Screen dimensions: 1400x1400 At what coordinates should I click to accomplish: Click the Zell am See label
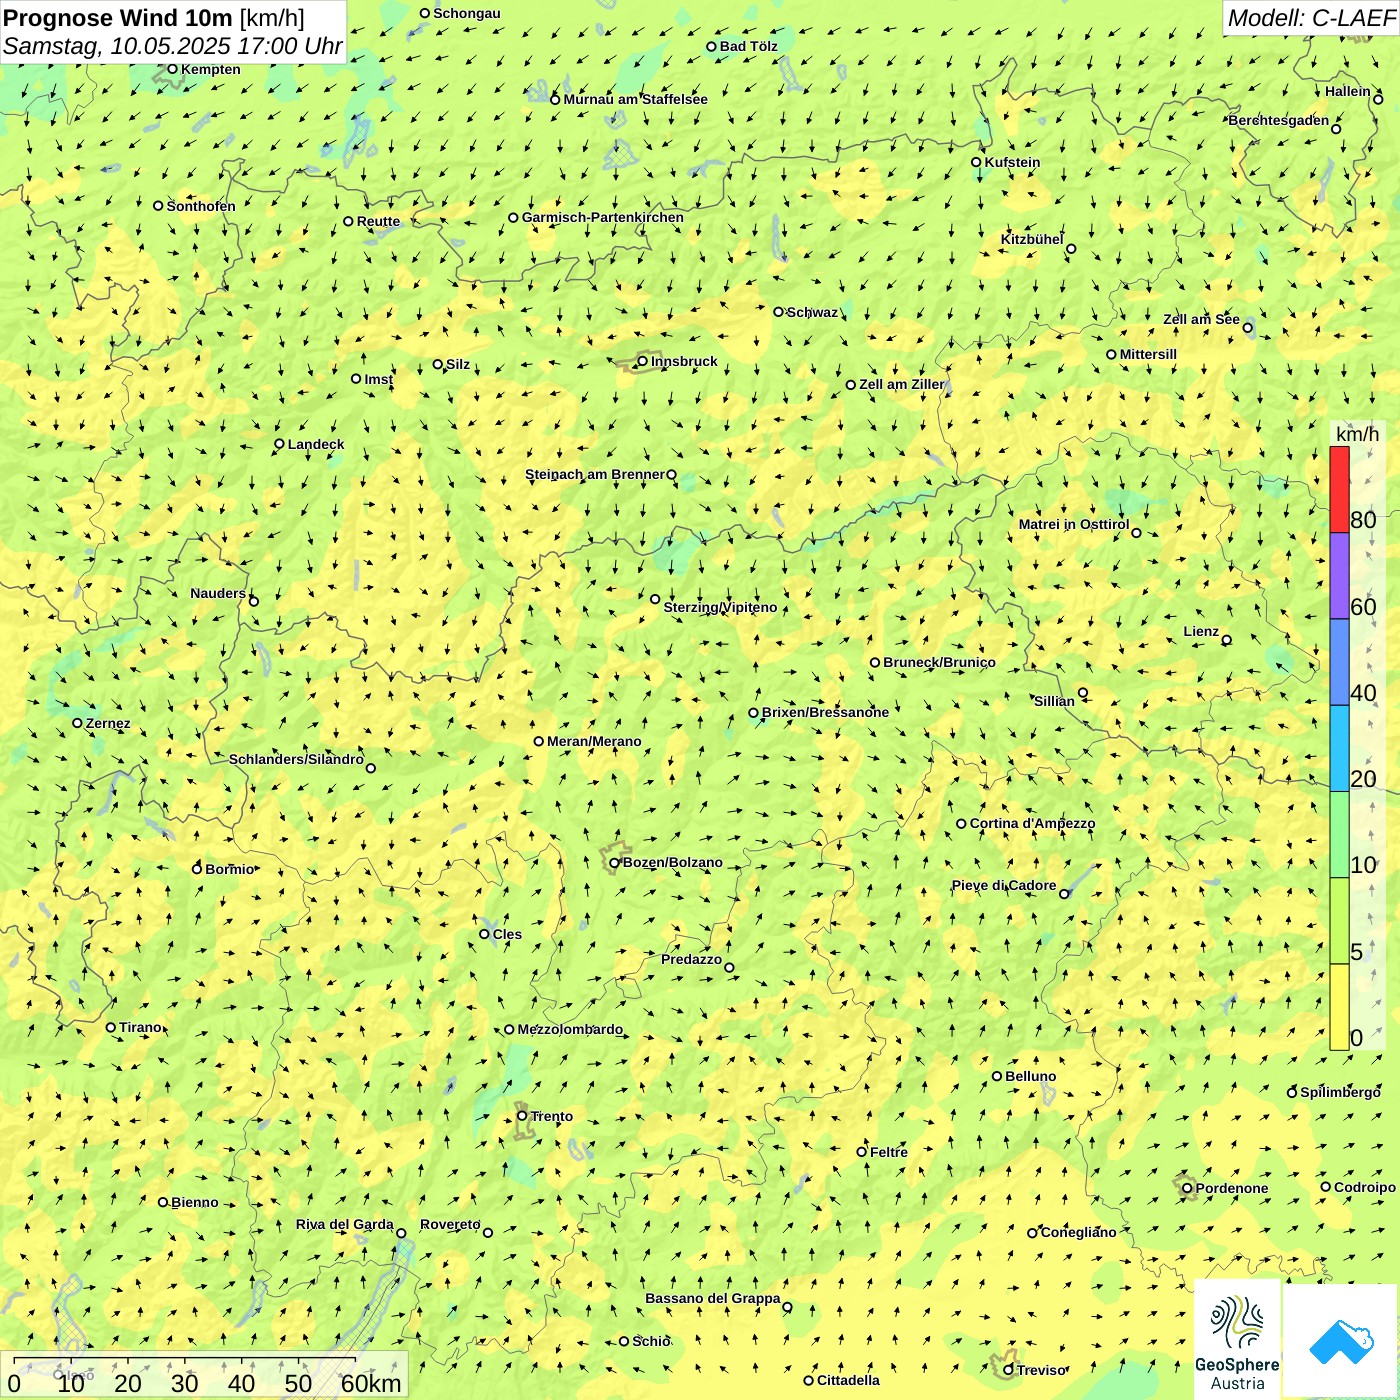click(1201, 319)
